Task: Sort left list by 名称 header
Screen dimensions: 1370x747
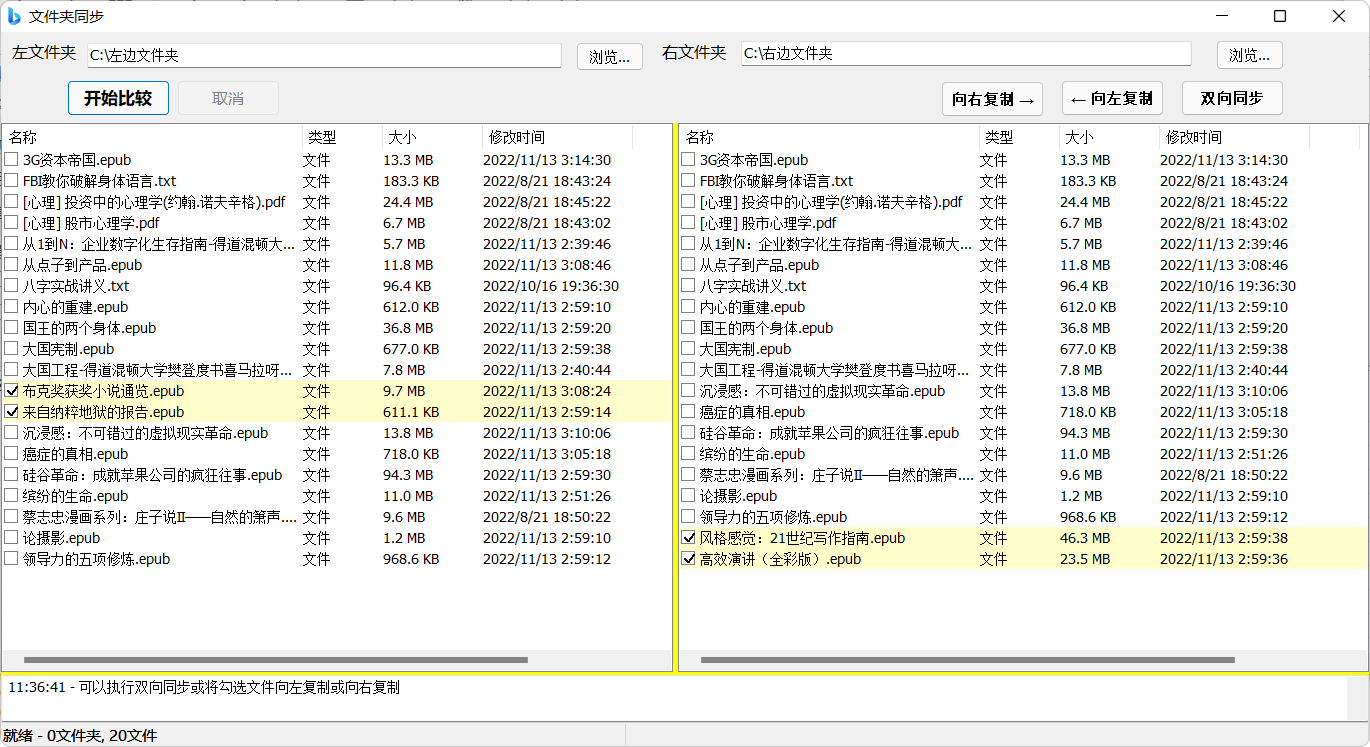Action: (23, 137)
